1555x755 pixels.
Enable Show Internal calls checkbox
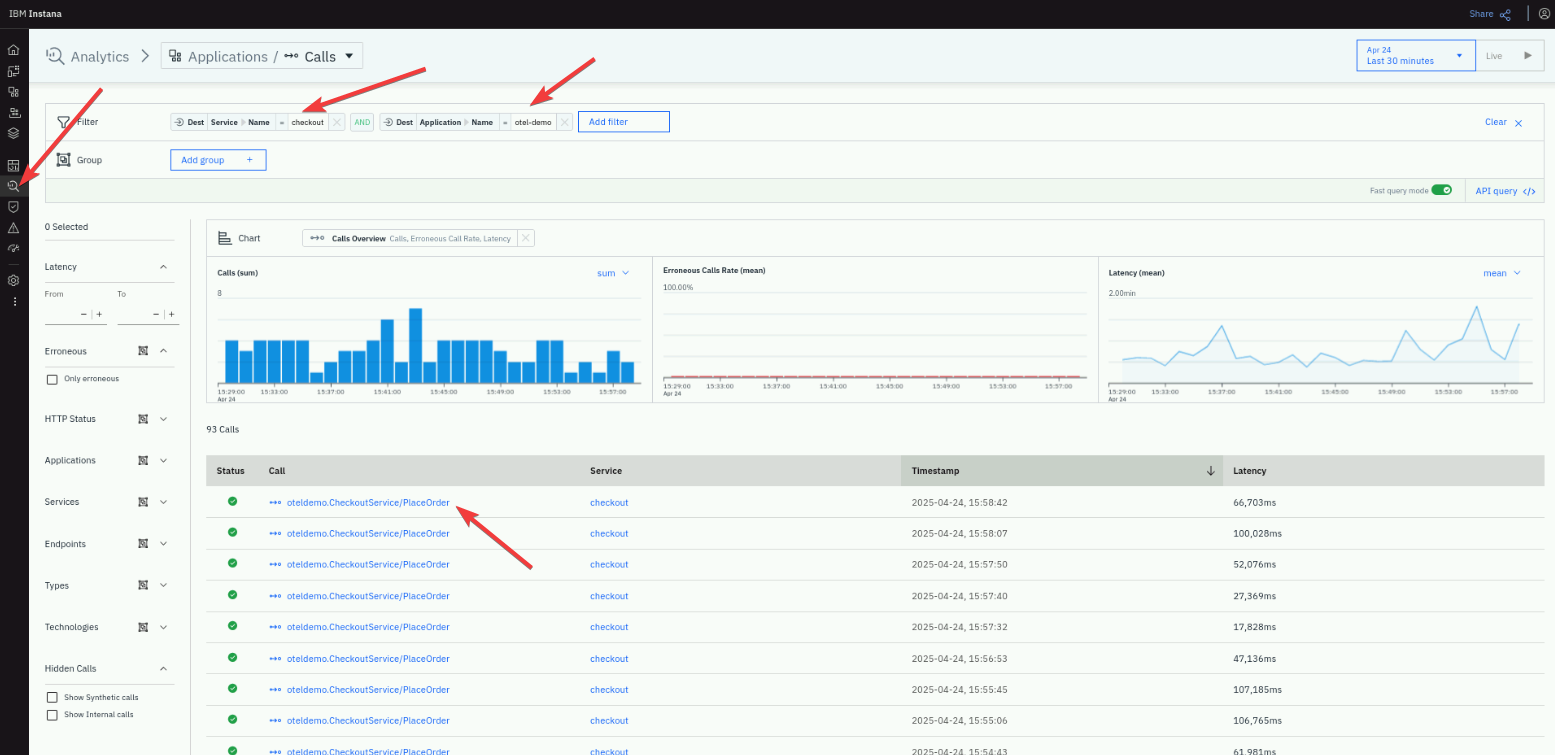pos(52,715)
